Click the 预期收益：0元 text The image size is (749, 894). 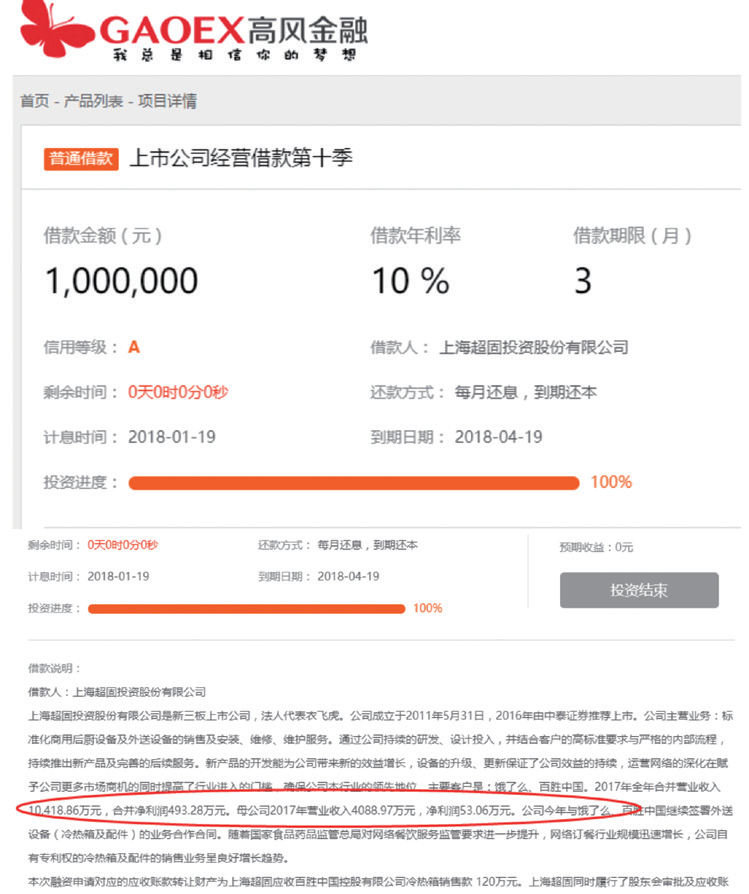point(596,547)
